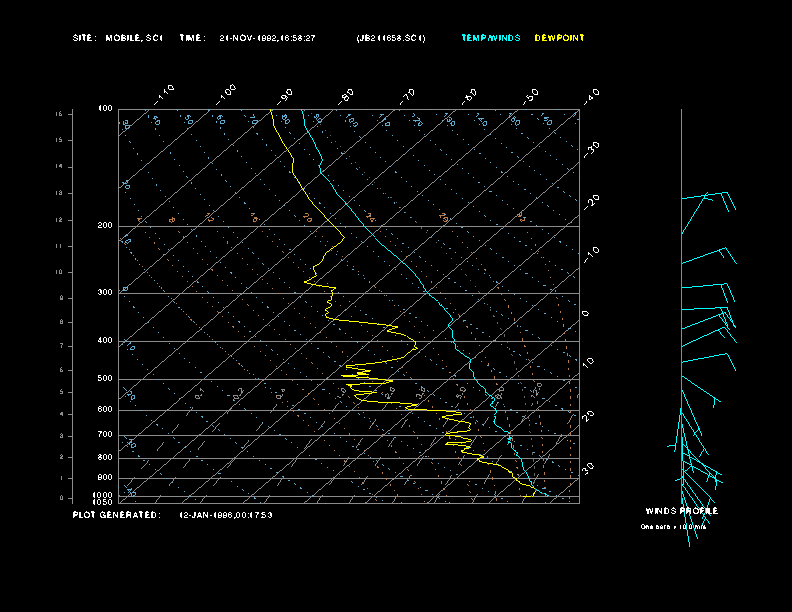
Task: Click the 200 pressure level label
Action: 104,226
